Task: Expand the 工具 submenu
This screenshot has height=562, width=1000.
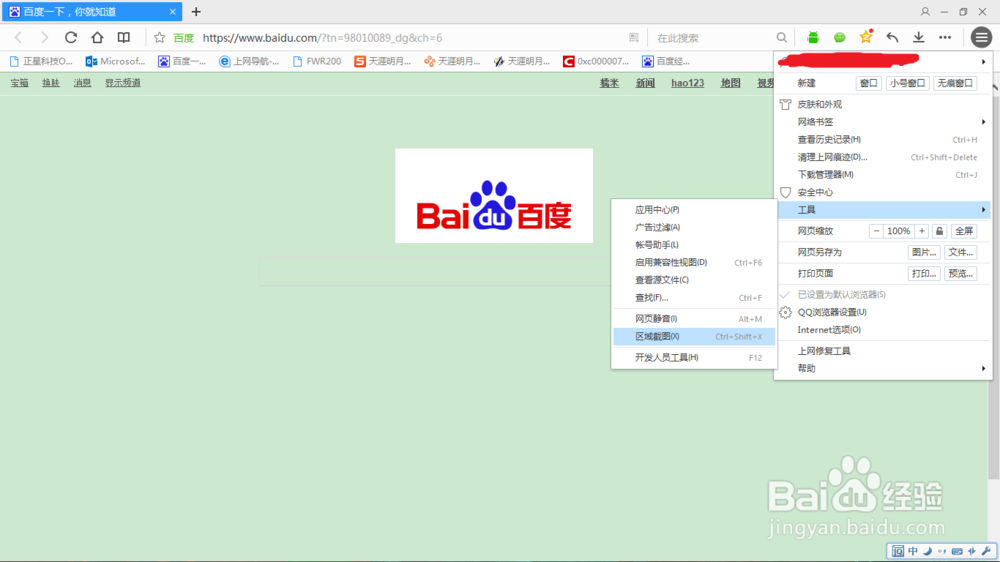Action: 883,210
